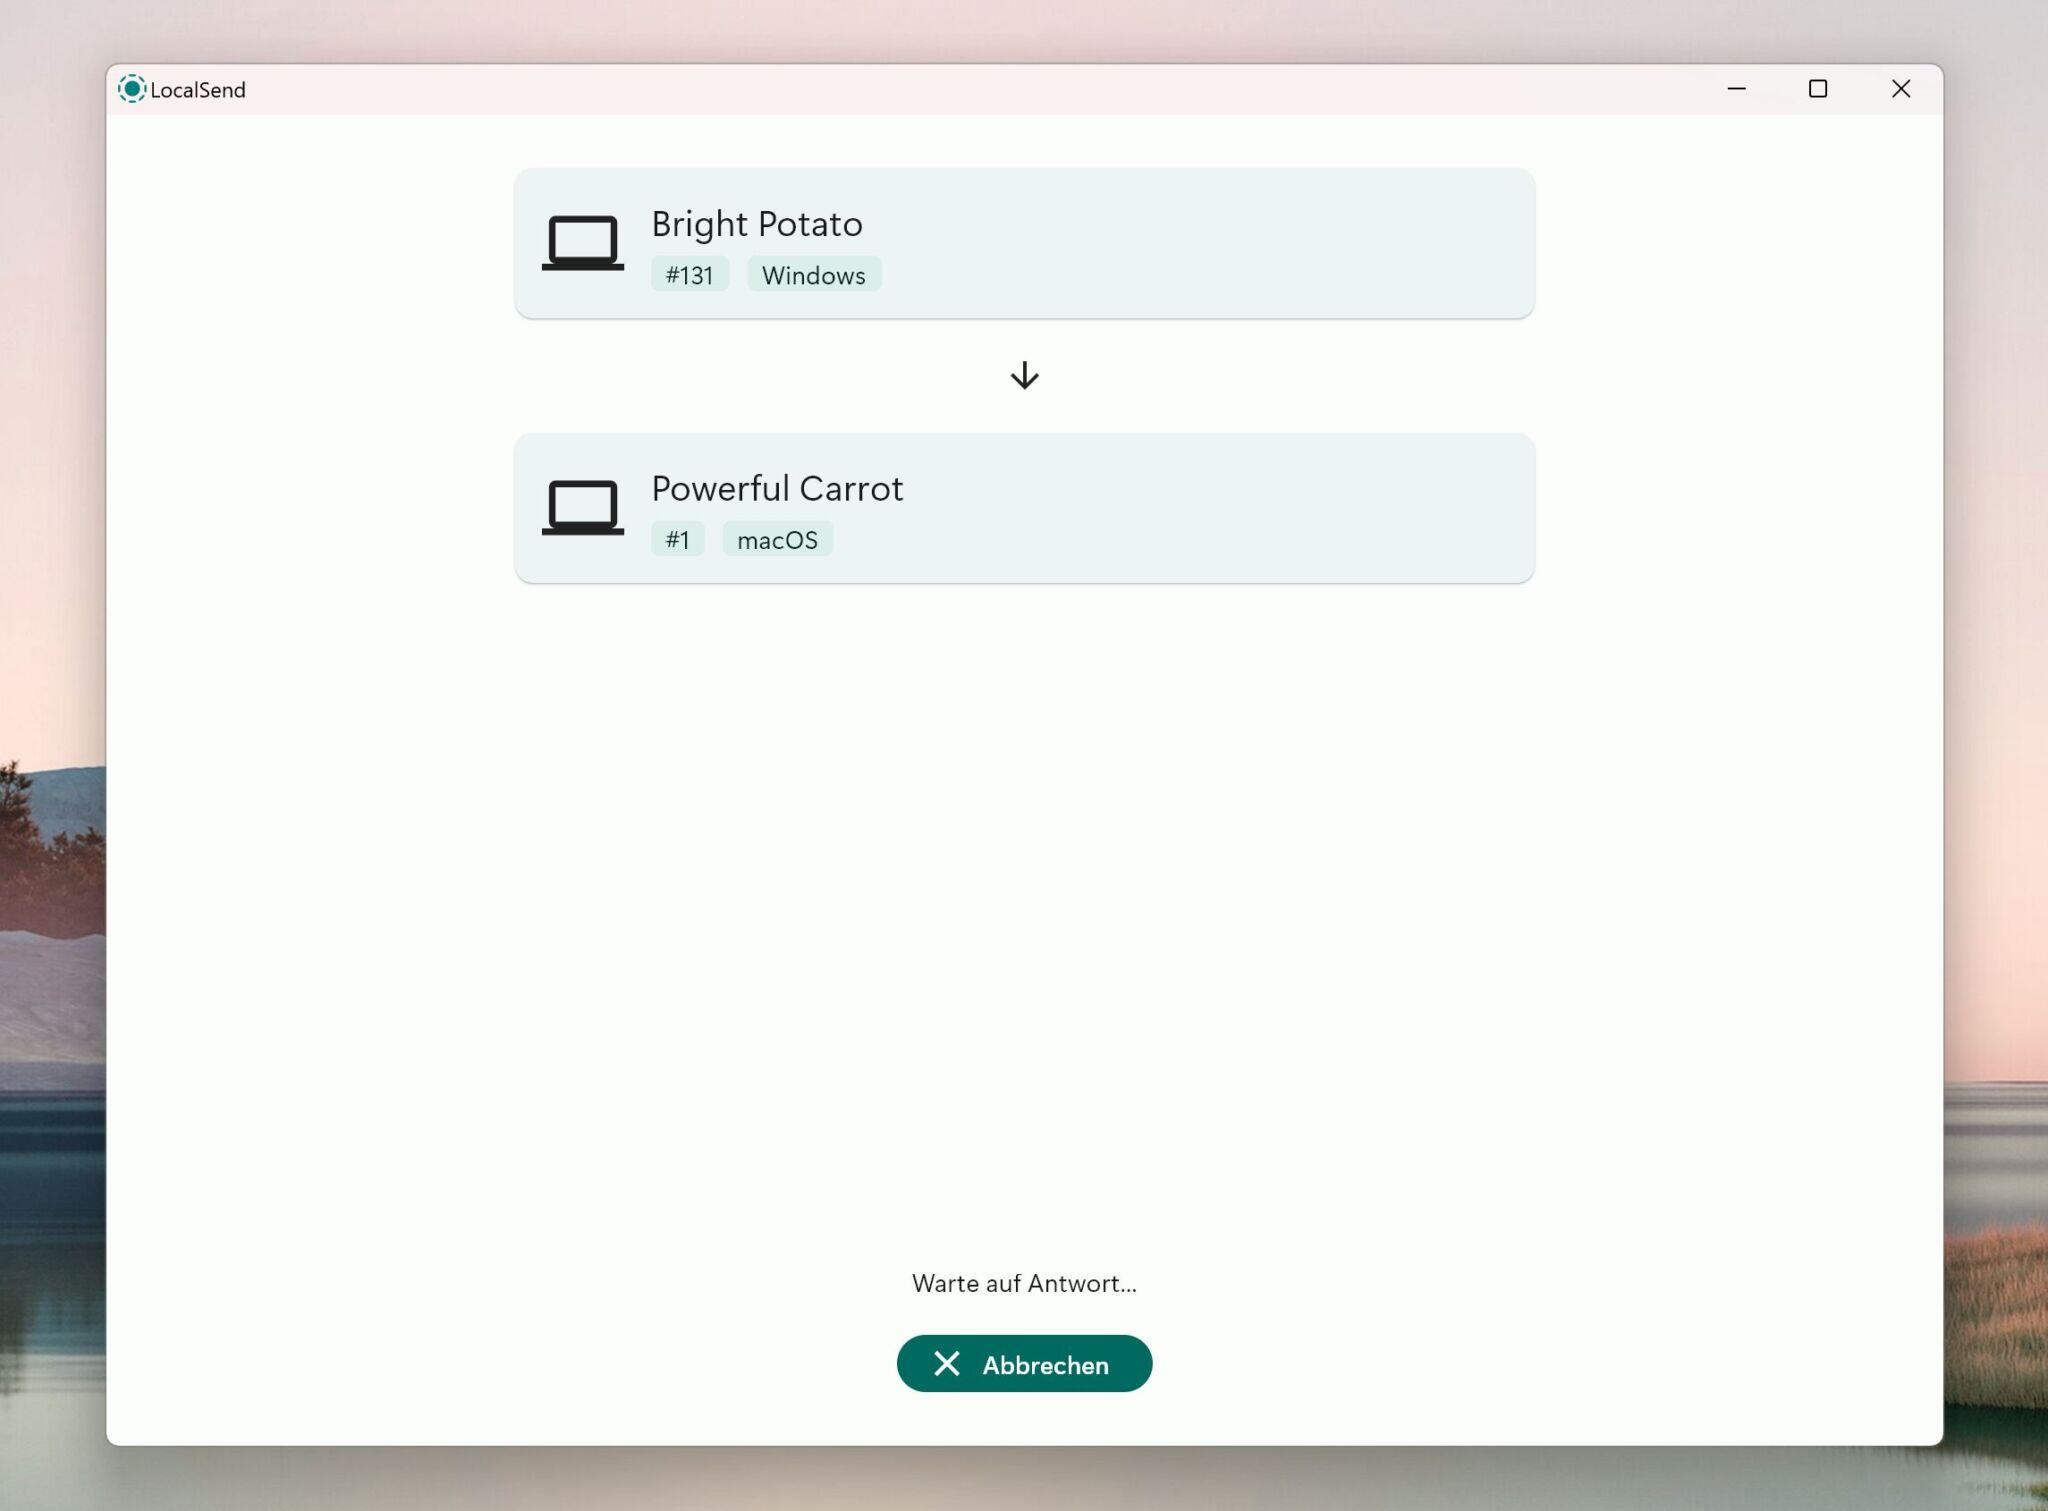This screenshot has width=2048, height=1511.
Task: Click the LocalSend window title text
Action: pyautogui.click(x=198, y=90)
